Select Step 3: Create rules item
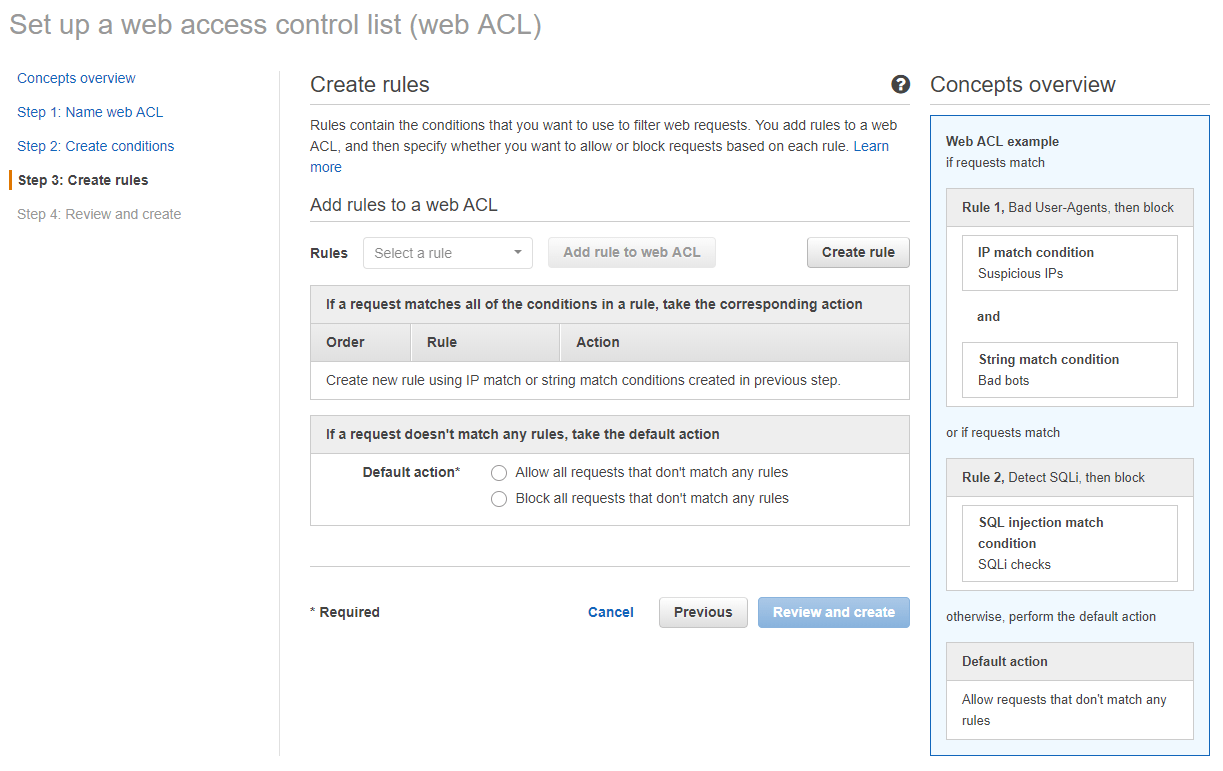The image size is (1223, 771). pos(83,180)
